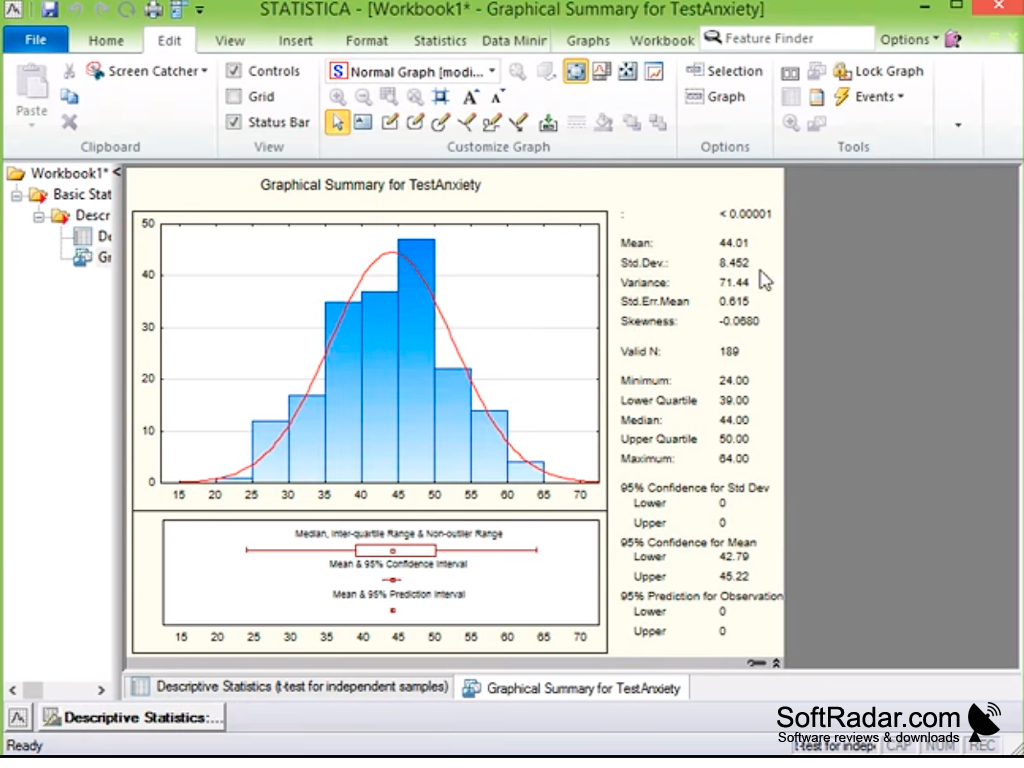This screenshot has height=768, width=1024.
Task: Click the Tools panel layout icon
Action: [x=790, y=71]
